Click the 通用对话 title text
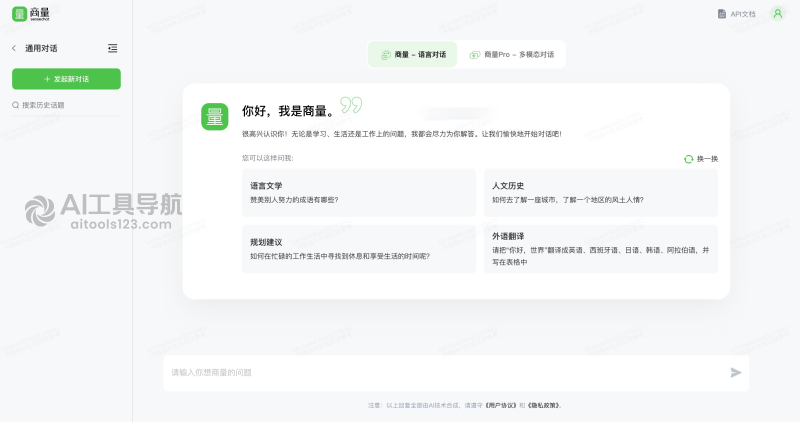The width and height of the screenshot is (800, 422). pos(41,48)
